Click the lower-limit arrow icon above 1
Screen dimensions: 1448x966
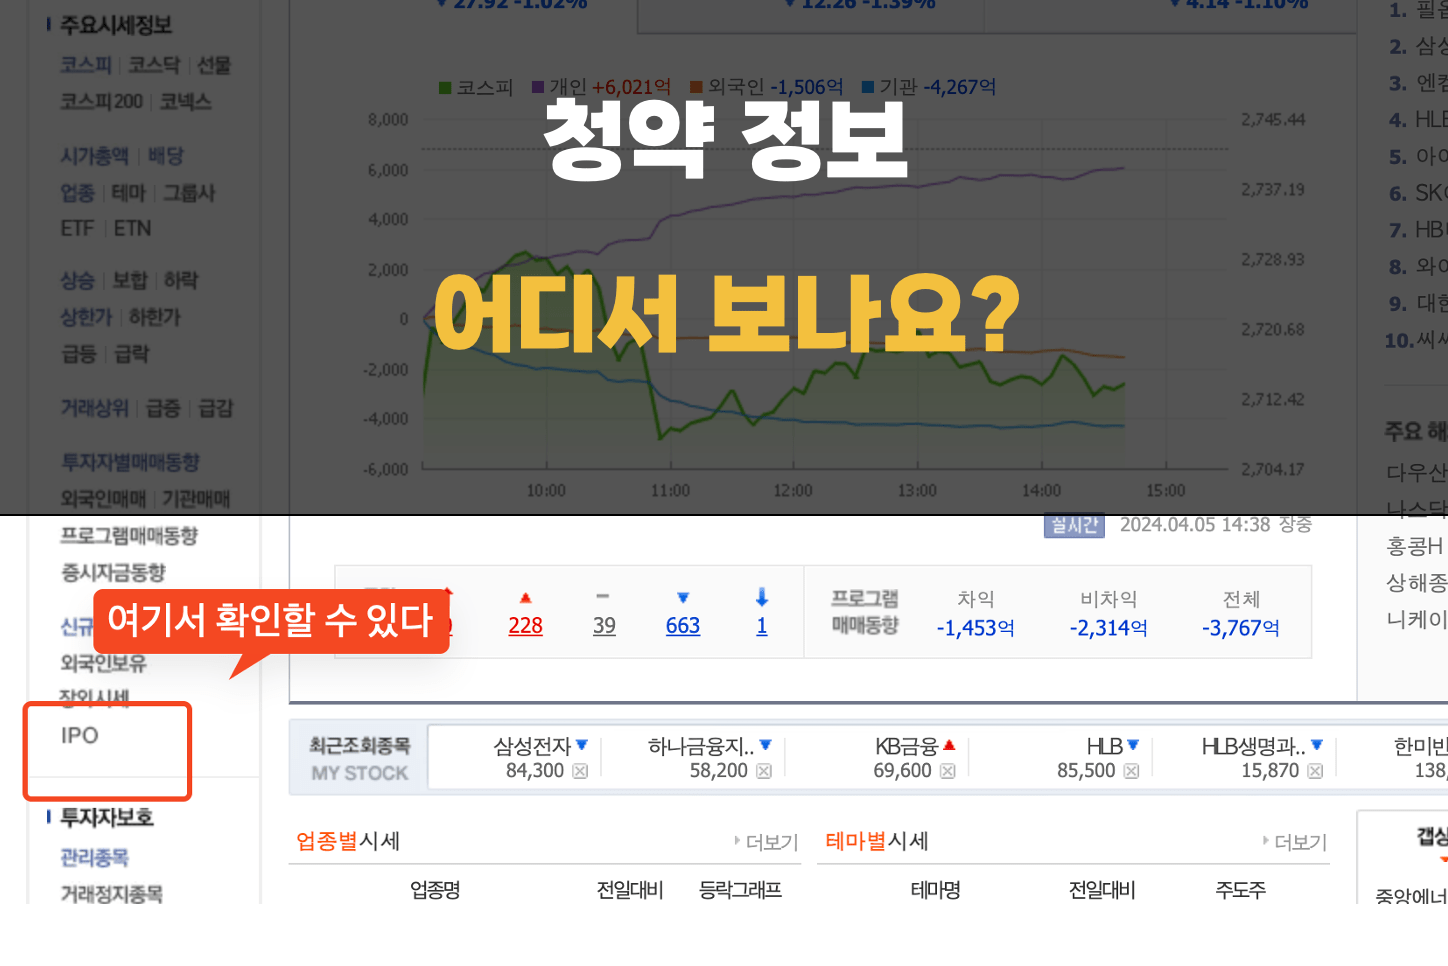(762, 597)
